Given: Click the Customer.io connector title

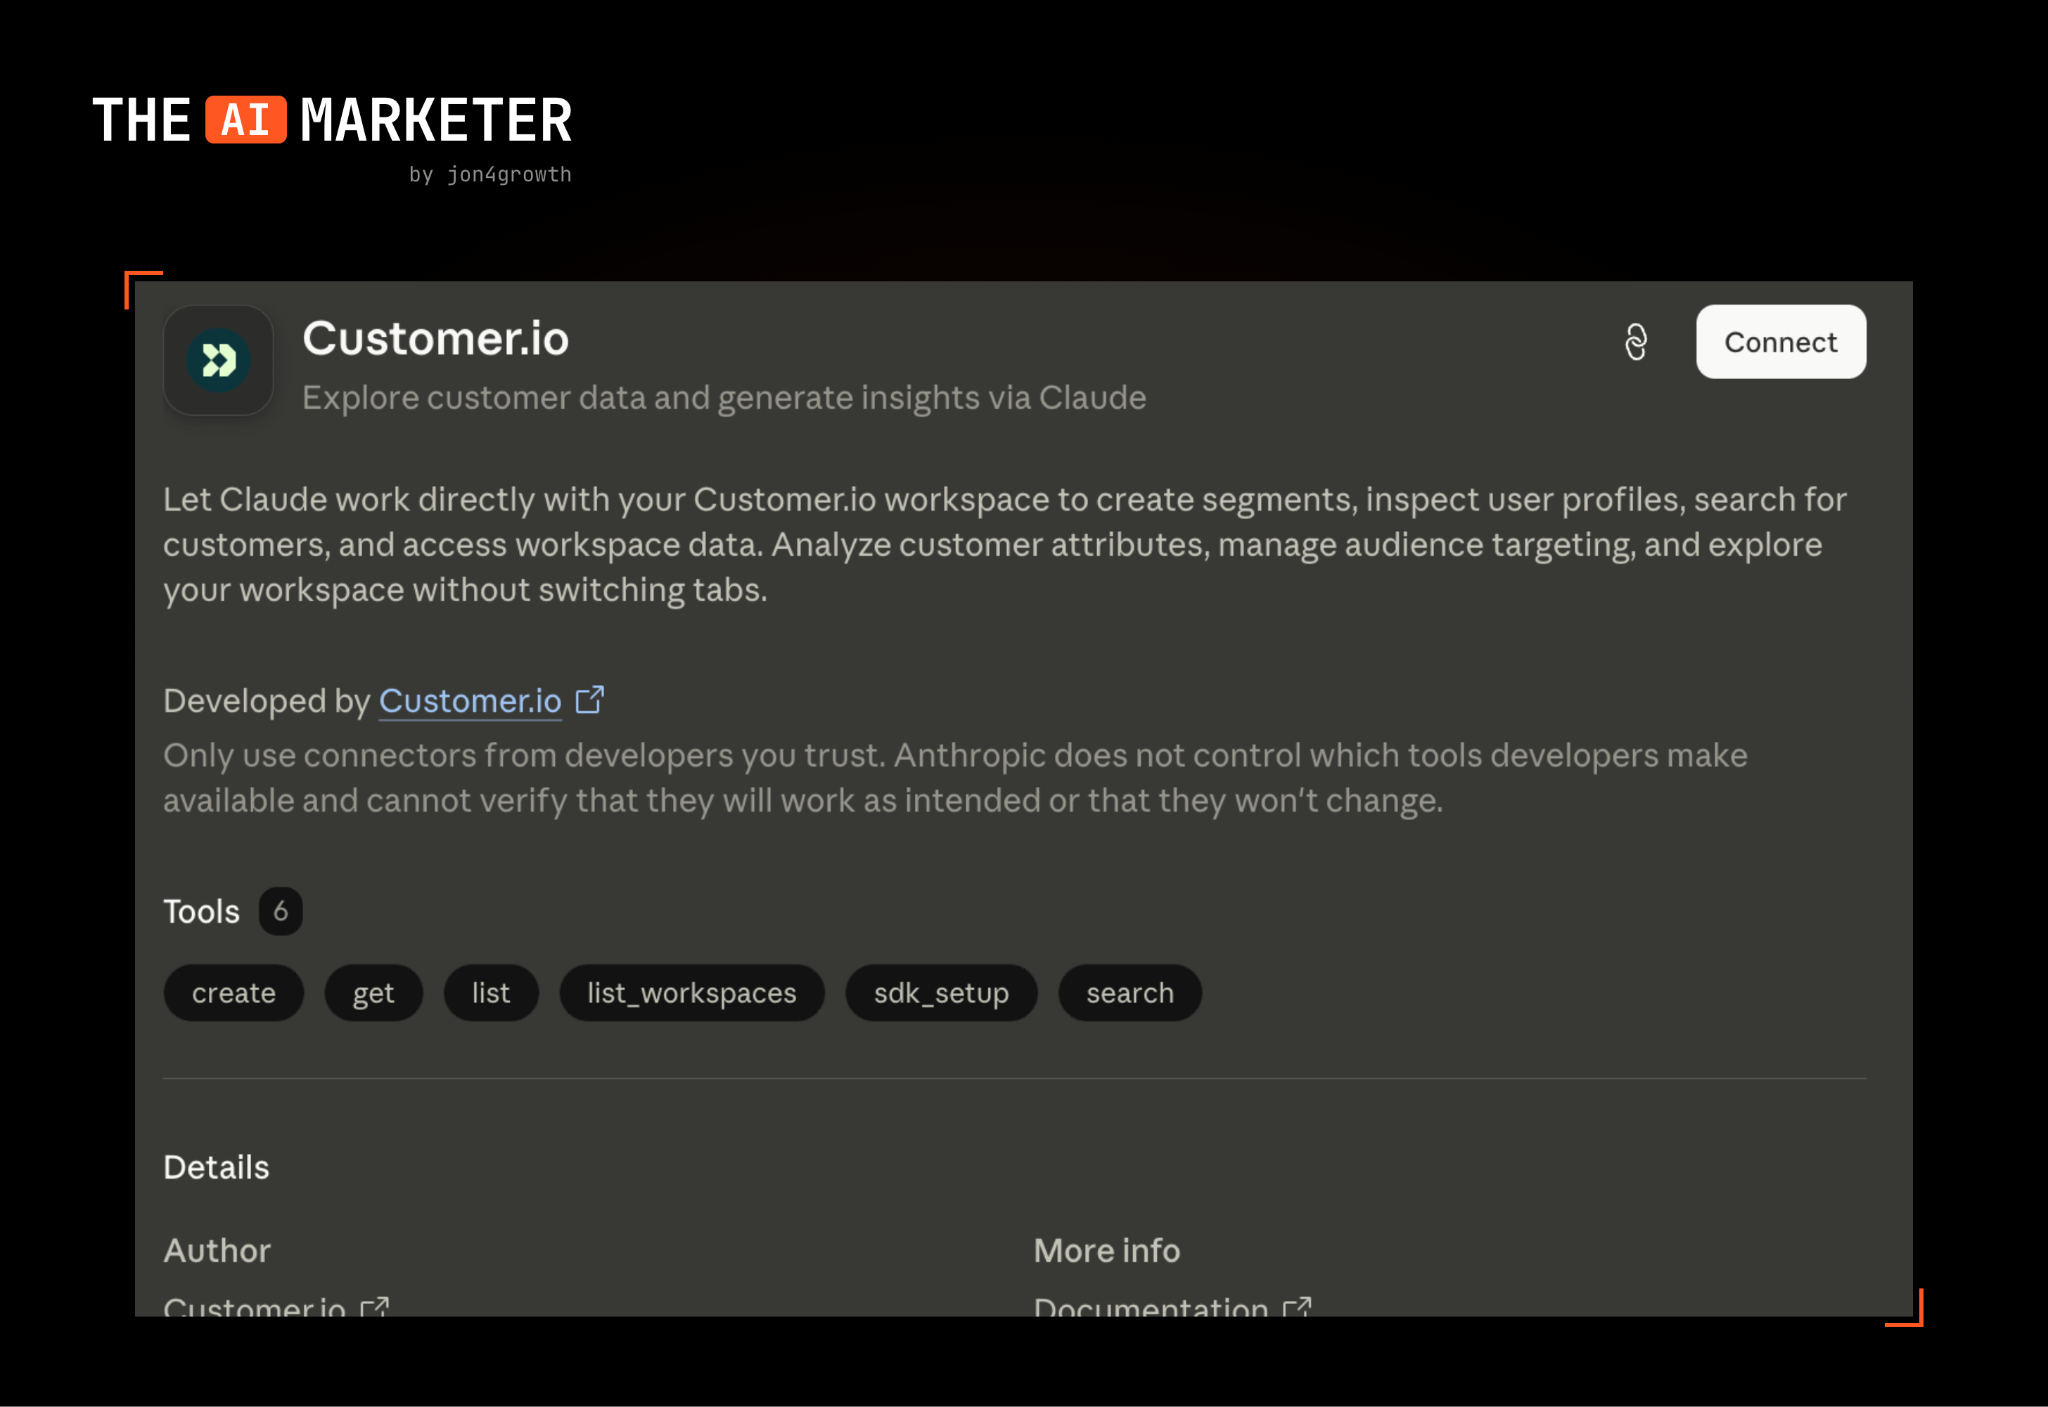Looking at the screenshot, I should coord(436,338).
